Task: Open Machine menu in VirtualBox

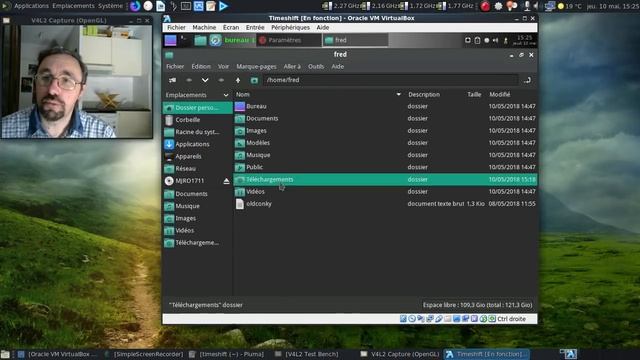Action: pyautogui.click(x=204, y=27)
